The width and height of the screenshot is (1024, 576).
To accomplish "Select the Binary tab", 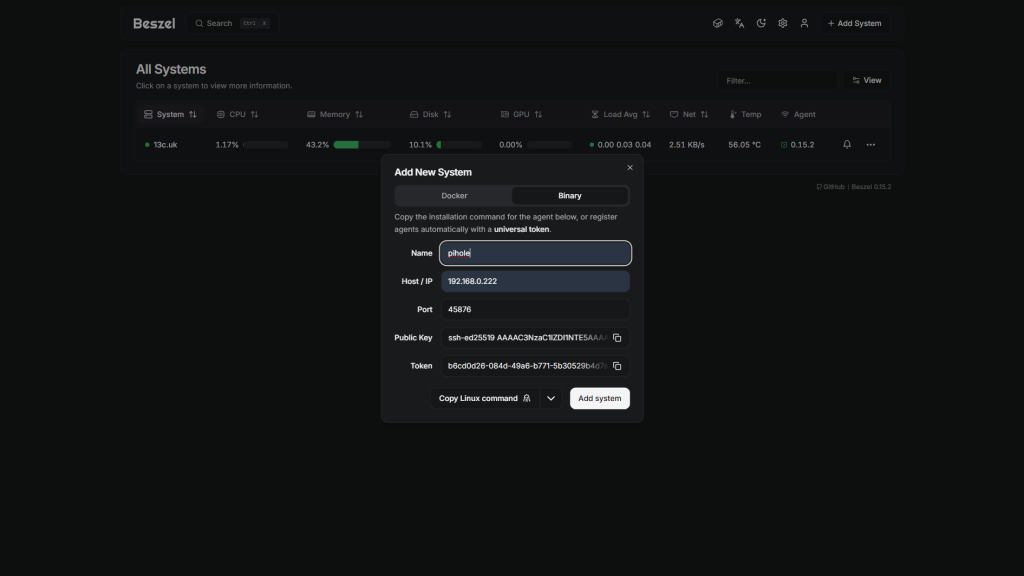I will [569, 196].
